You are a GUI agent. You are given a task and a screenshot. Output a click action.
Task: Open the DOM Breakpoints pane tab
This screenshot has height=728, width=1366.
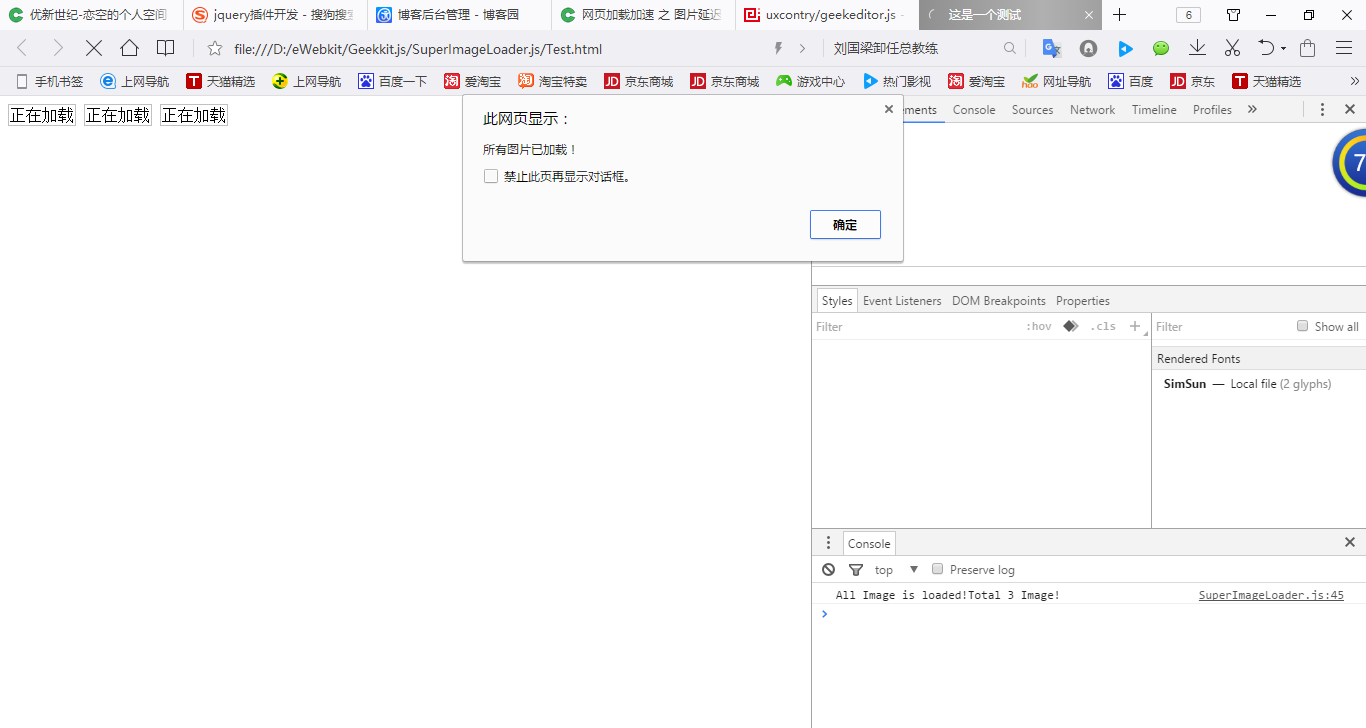999,301
